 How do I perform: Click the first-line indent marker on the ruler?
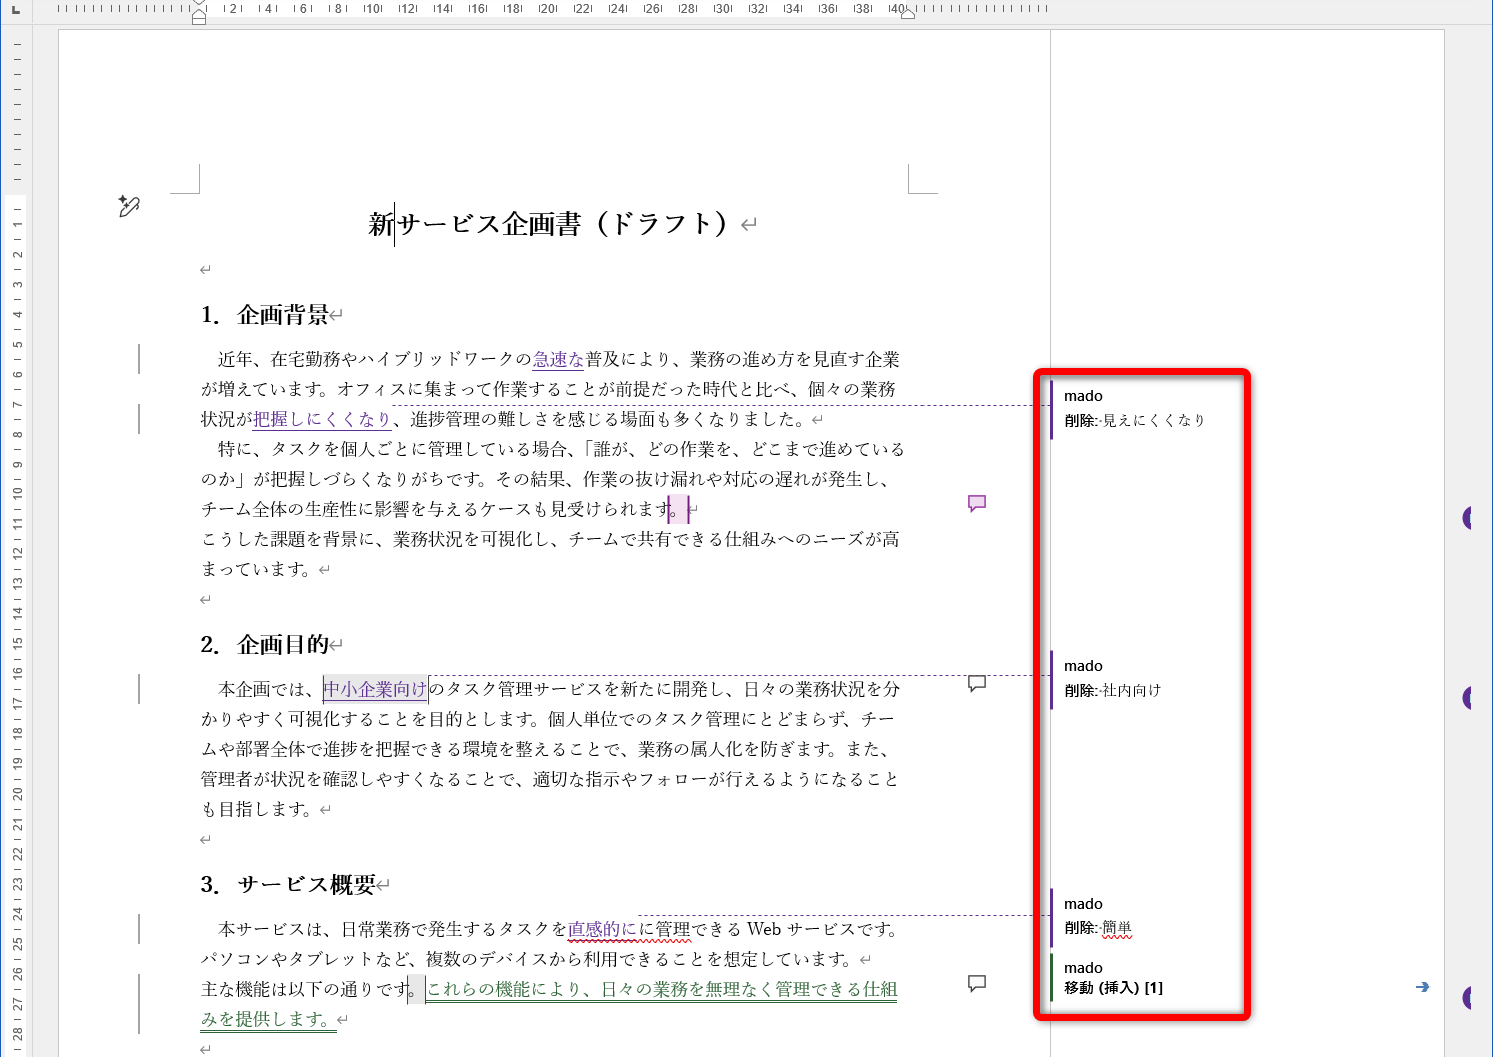coord(197,2)
